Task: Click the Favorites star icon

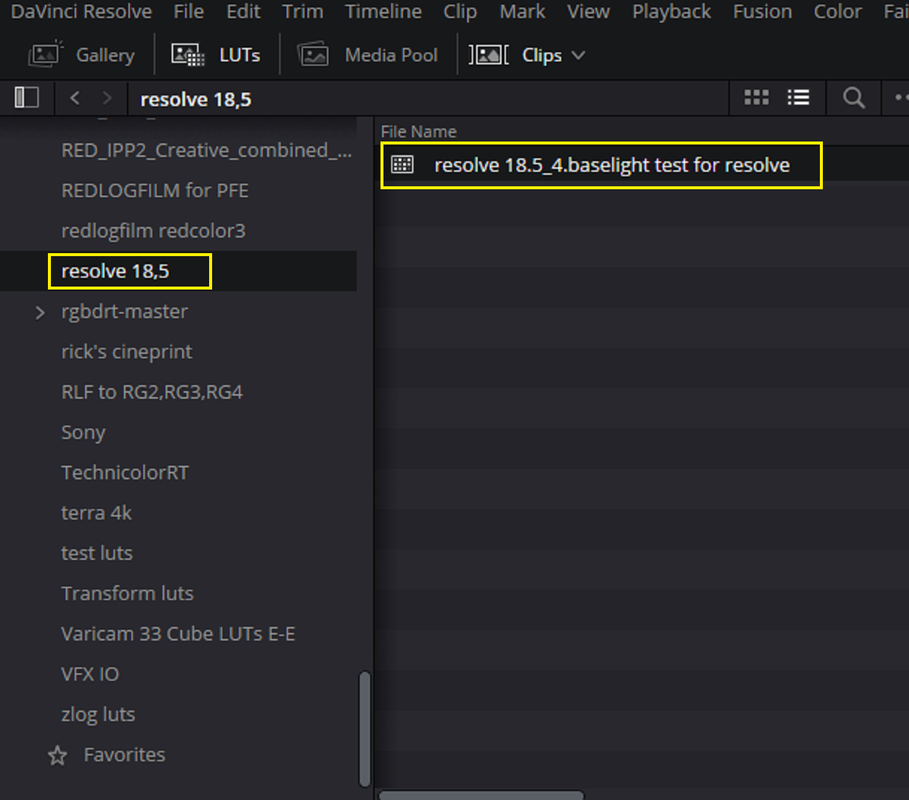Action: (57, 755)
